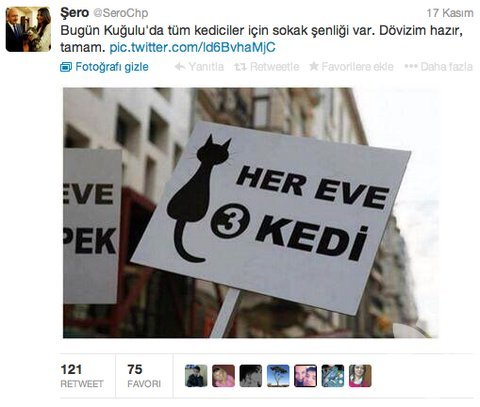Open the 17 Kasım timestamp
480x407 pixels.
coord(450,13)
